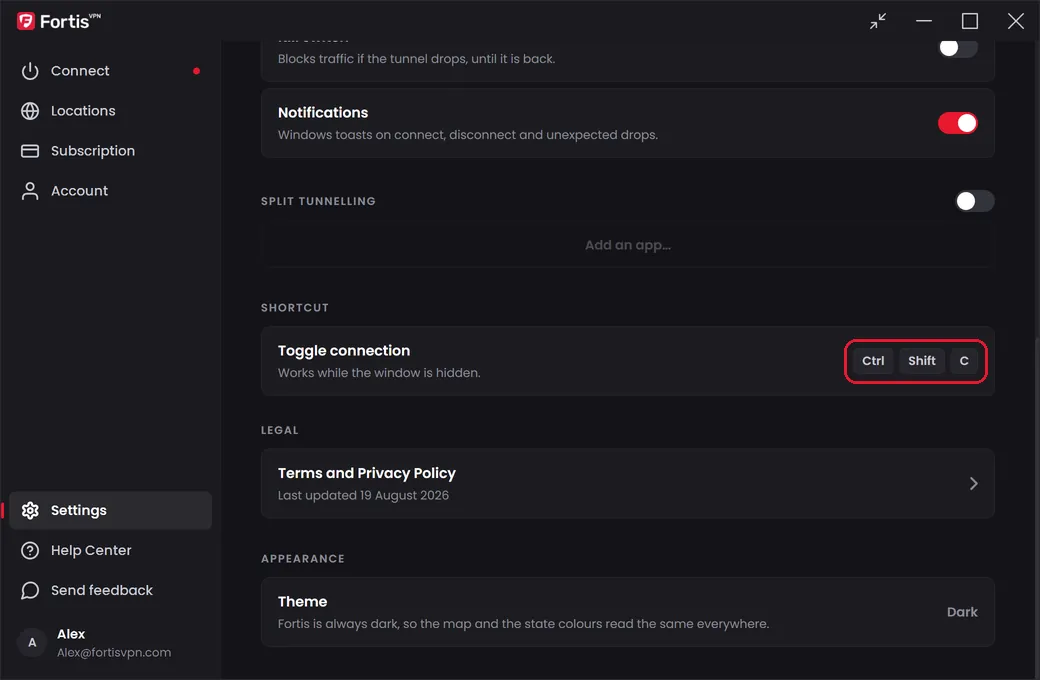Open Terms and Privacy Policy chevron
The height and width of the screenshot is (680, 1040).
[973, 484]
